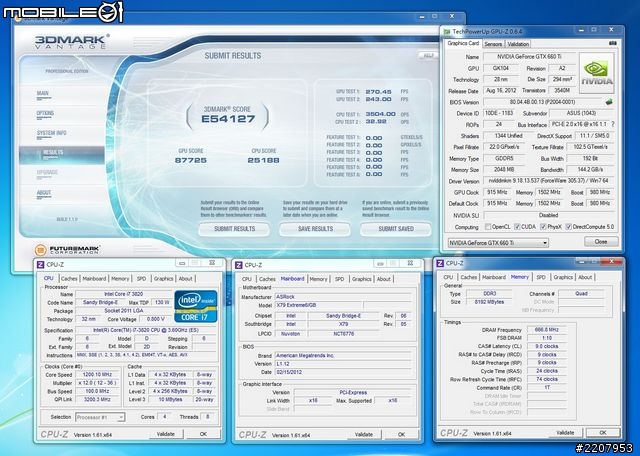Click the GPU Test 1 value 270.45
Screen dimensions: 640x456
tap(378, 92)
